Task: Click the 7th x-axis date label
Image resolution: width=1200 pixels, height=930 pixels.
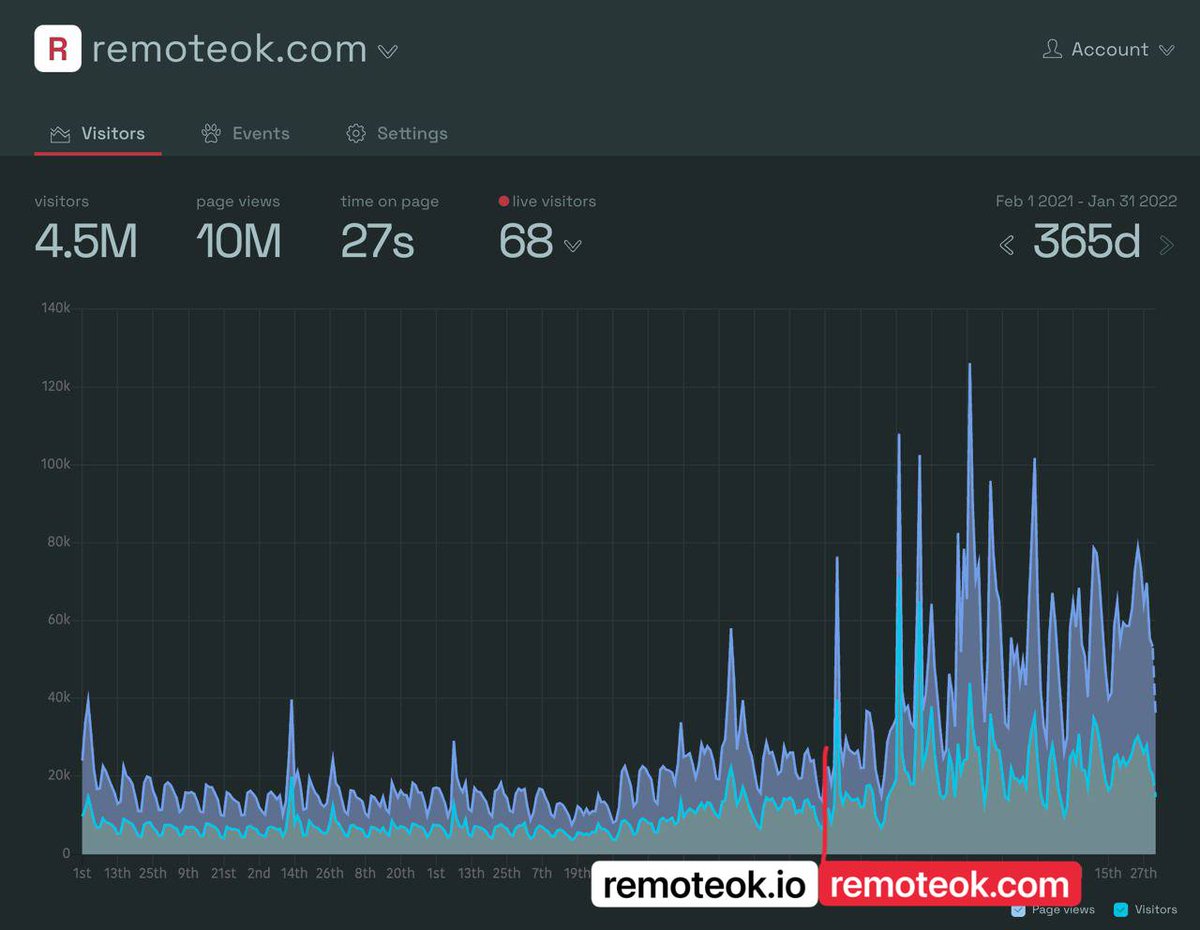Action: (542, 873)
